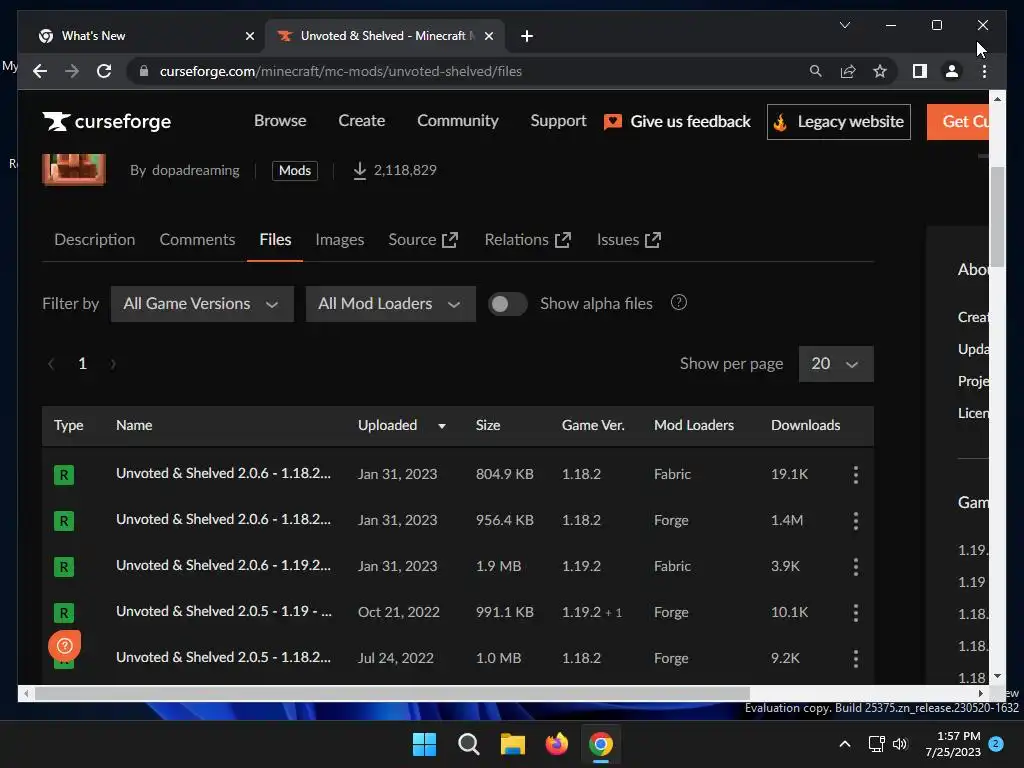Open options for 2.0.6 Fabric 1.18.2 file
Viewport: 1024px width, 768px height.
click(856, 474)
